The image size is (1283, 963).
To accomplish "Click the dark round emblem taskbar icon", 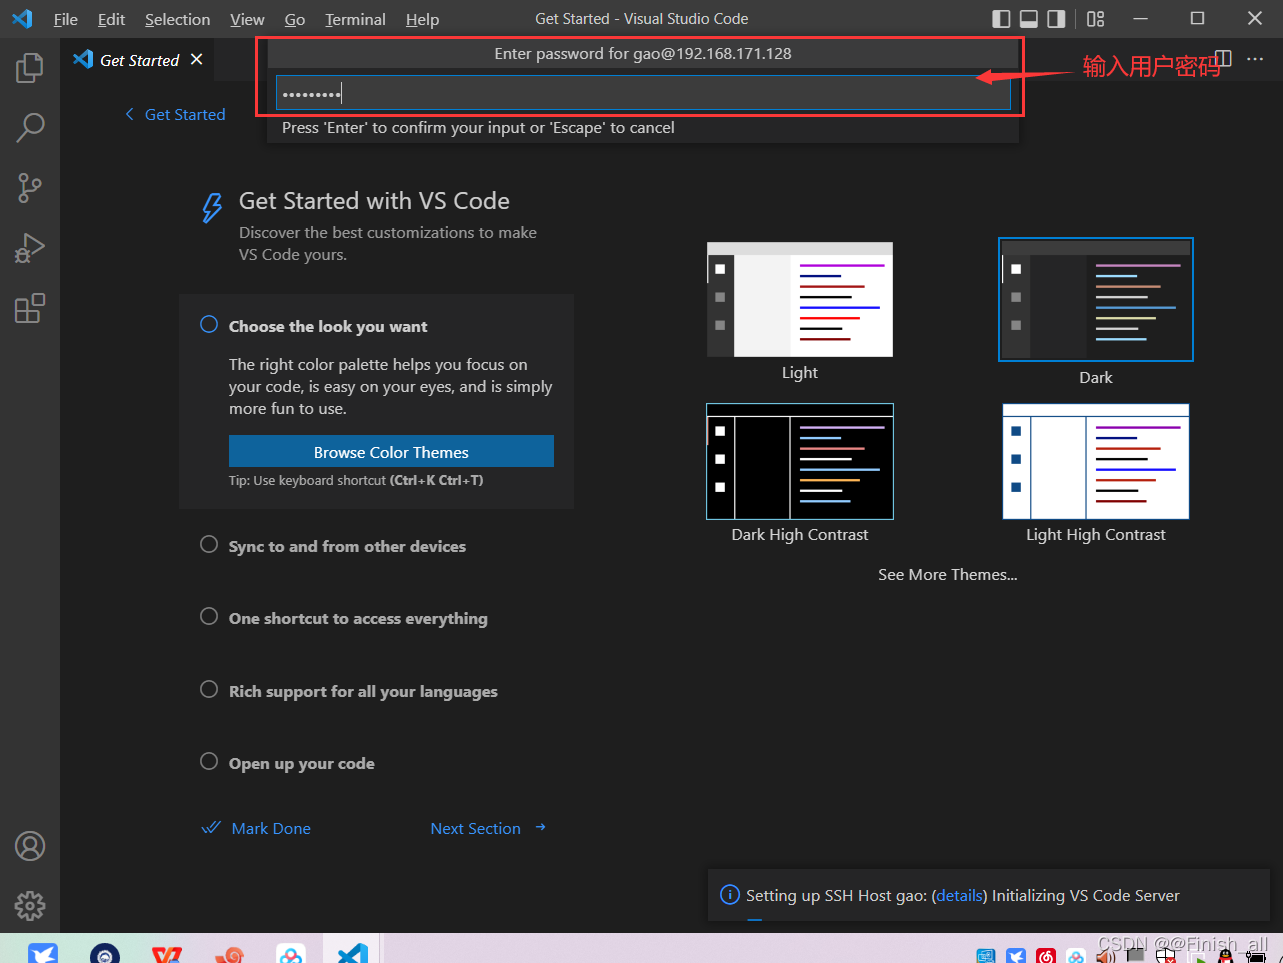I will (105, 954).
